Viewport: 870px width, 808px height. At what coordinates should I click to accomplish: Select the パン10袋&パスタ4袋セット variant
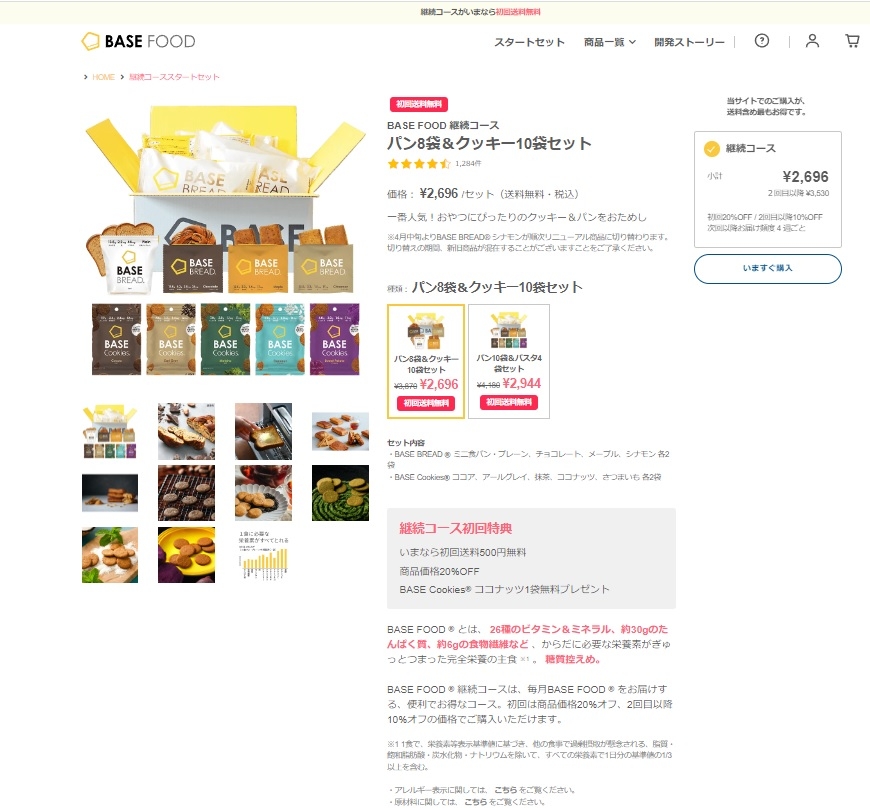(x=509, y=361)
